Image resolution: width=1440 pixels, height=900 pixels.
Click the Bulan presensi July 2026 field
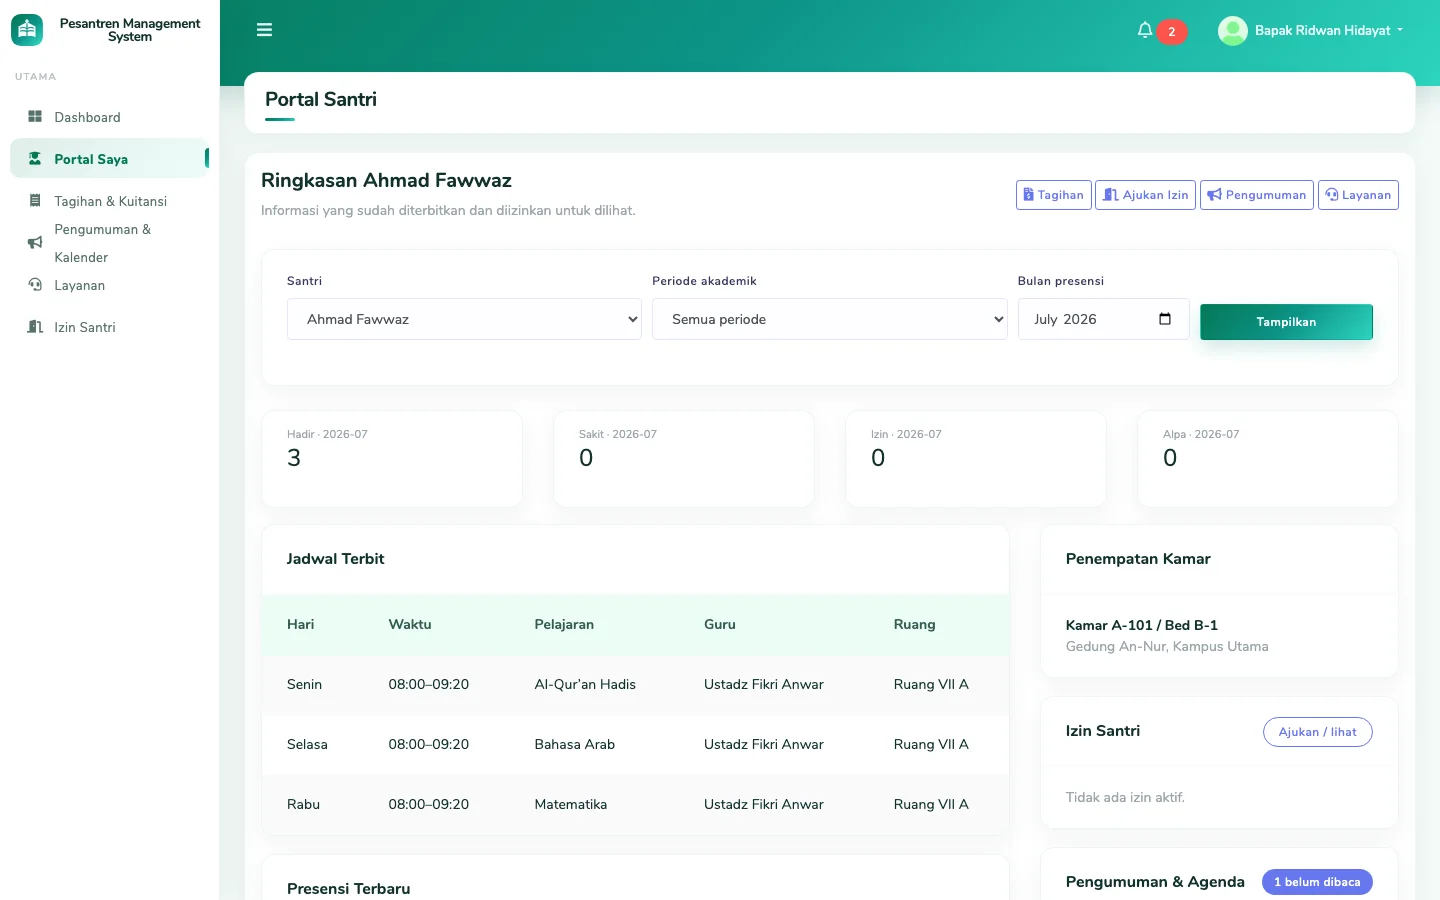(1103, 319)
